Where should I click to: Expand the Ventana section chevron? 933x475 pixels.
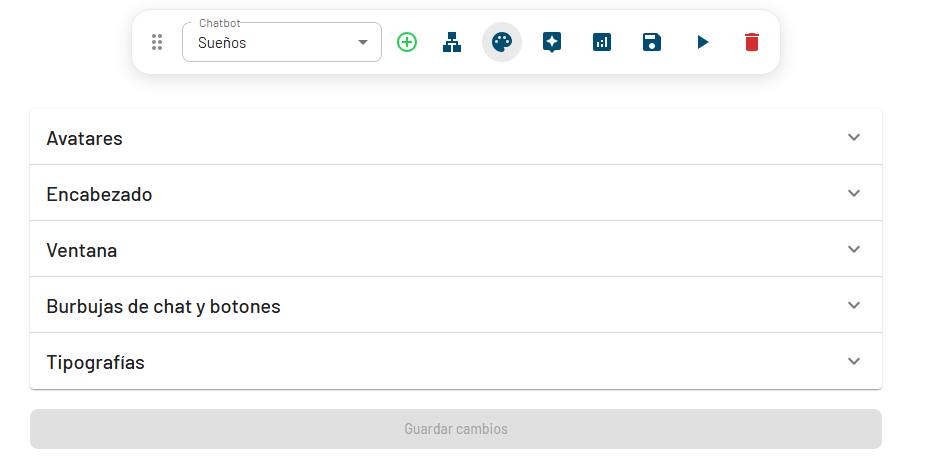click(x=853, y=249)
